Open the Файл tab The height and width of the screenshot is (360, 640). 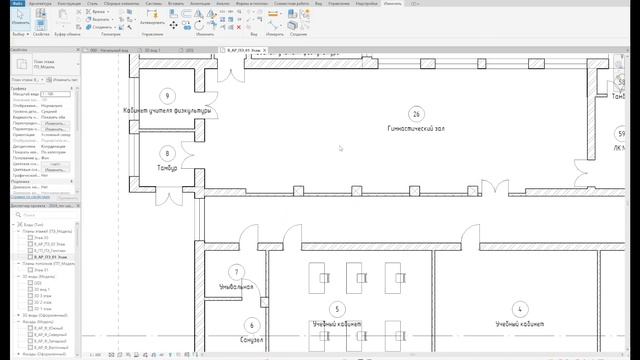click(17, 3)
